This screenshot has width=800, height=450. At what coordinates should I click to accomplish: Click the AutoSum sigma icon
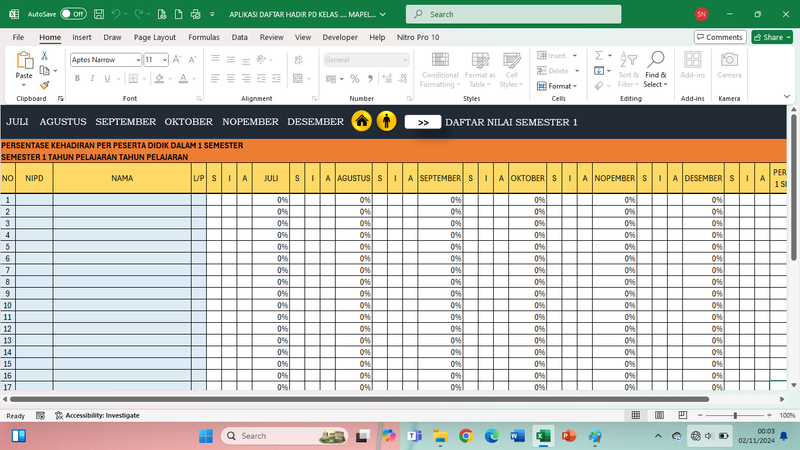click(599, 55)
